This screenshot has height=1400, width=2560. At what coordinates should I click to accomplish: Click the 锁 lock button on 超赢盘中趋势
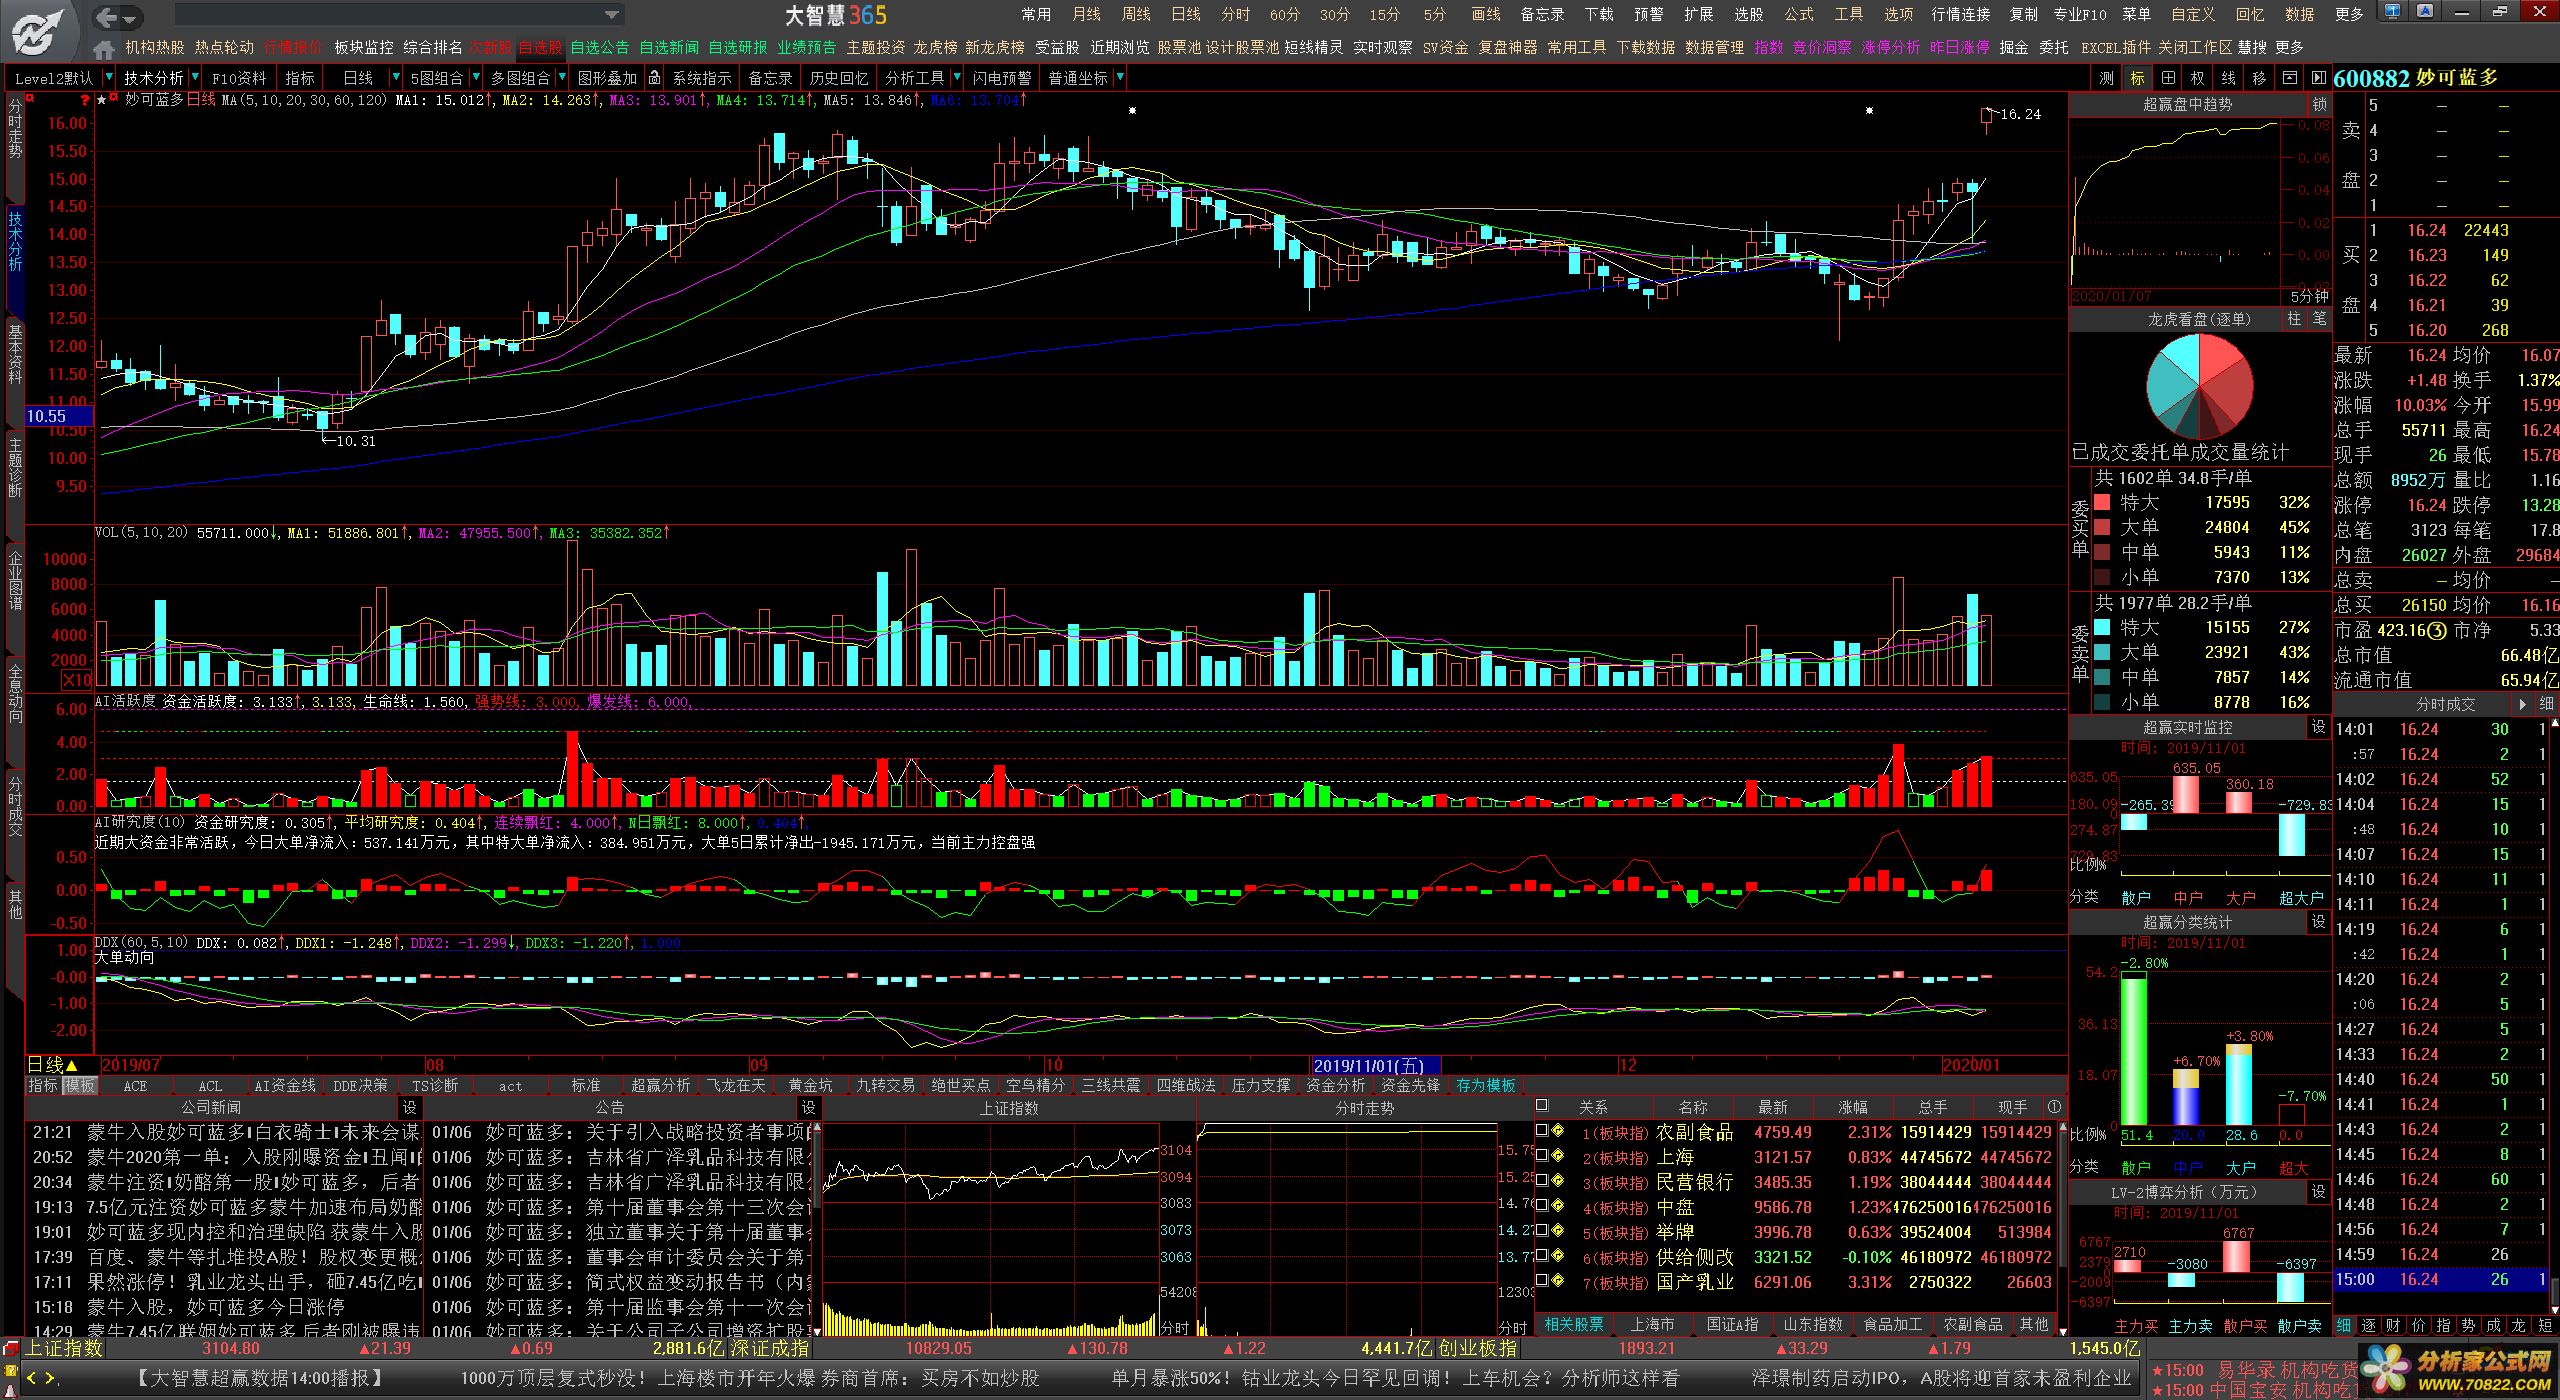pyautogui.click(x=2320, y=104)
